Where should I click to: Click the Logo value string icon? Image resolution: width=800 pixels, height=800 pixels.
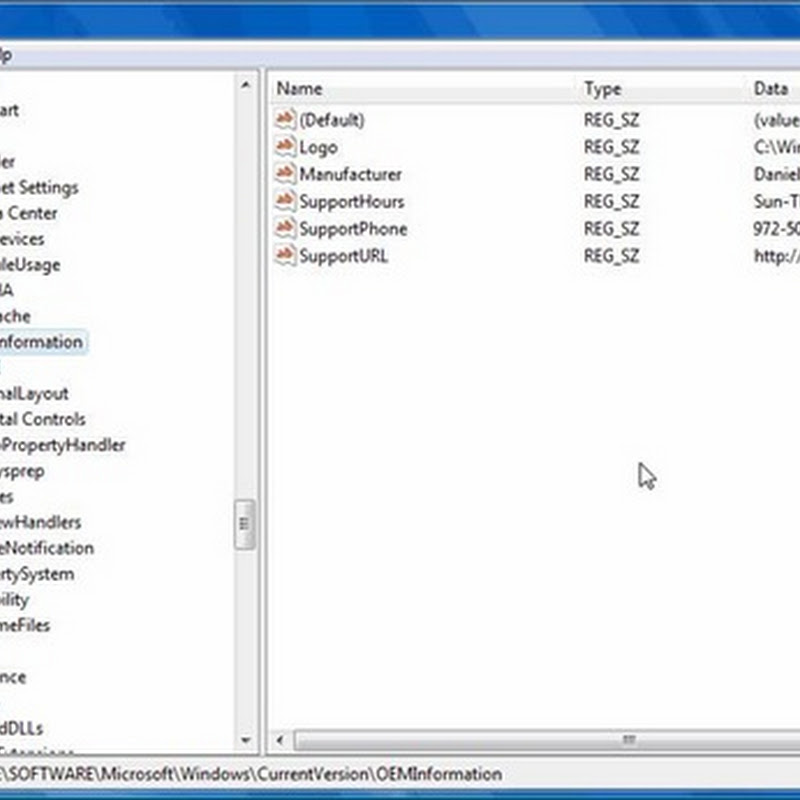tap(285, 147)
